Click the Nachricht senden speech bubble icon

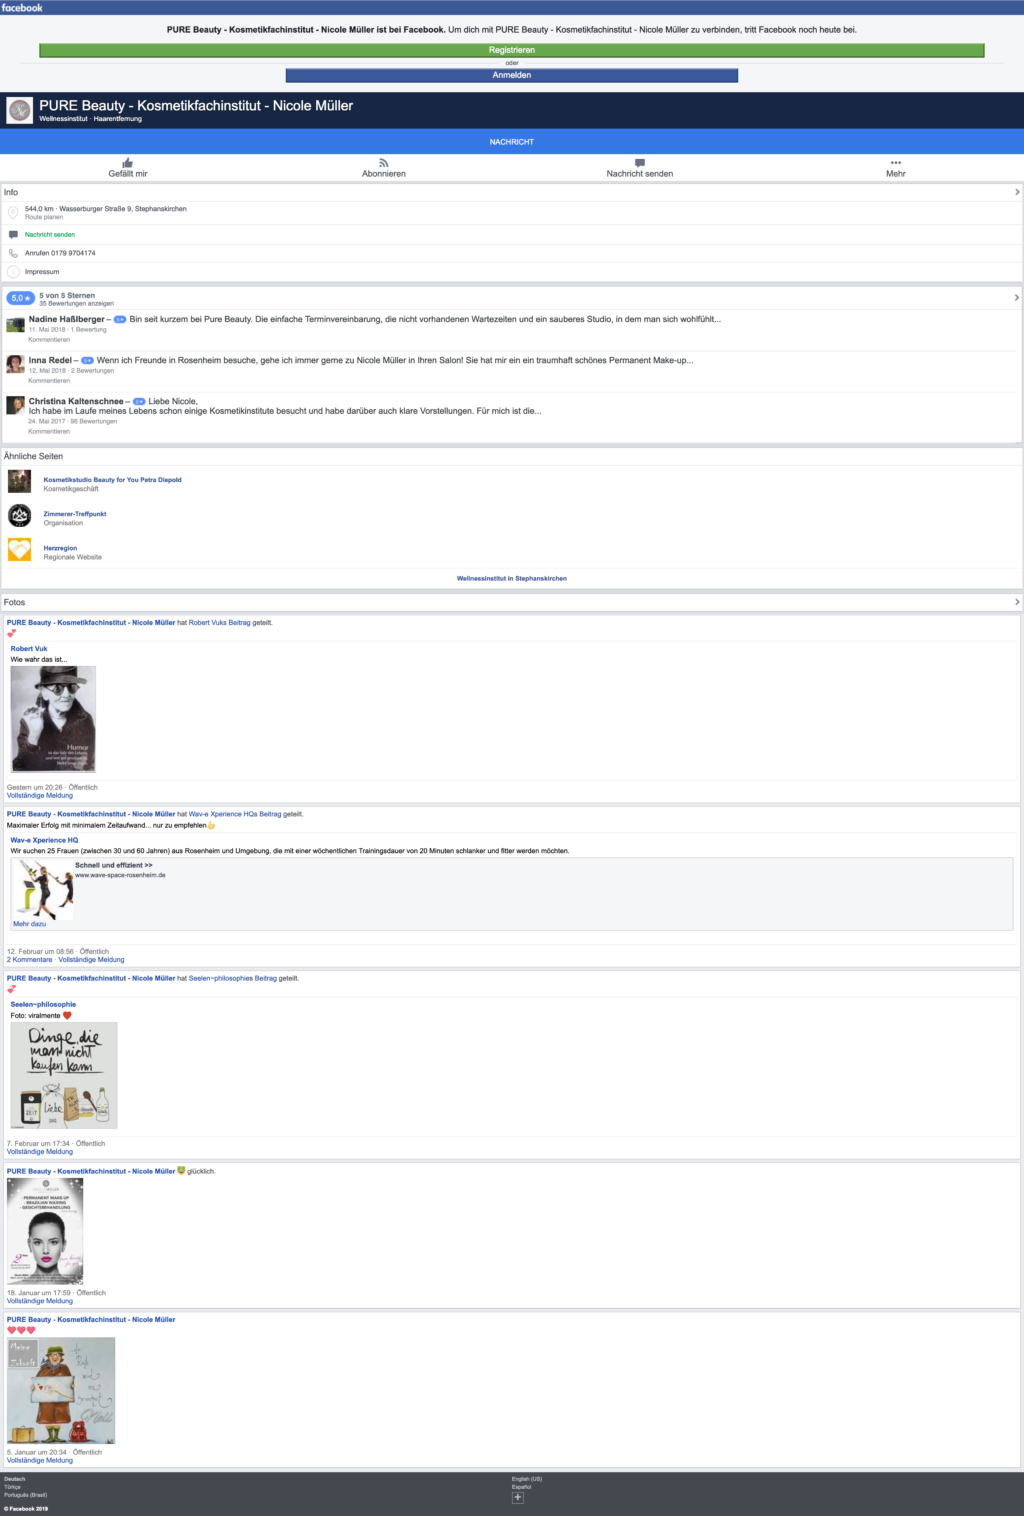(x=640, y=163)
